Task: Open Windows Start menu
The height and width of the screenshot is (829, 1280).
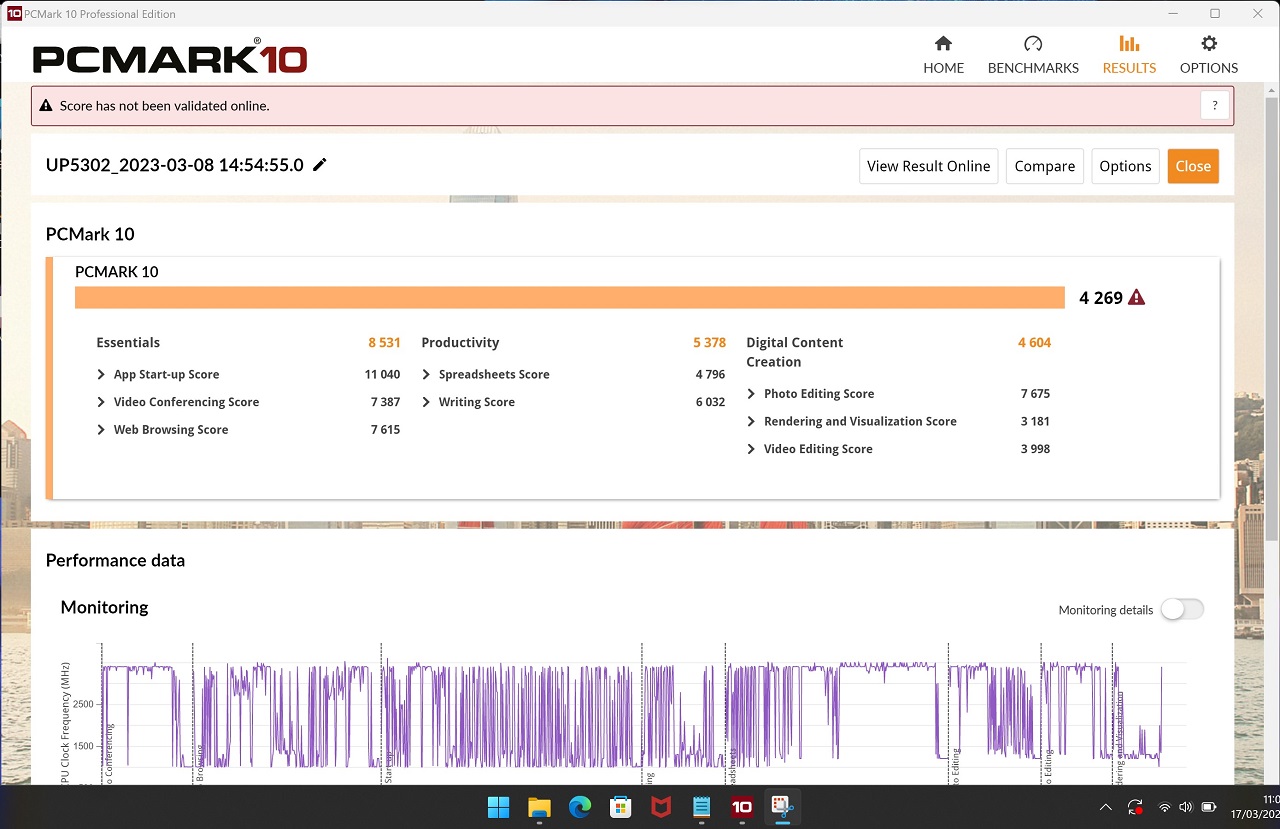Action: click(498, 807)
